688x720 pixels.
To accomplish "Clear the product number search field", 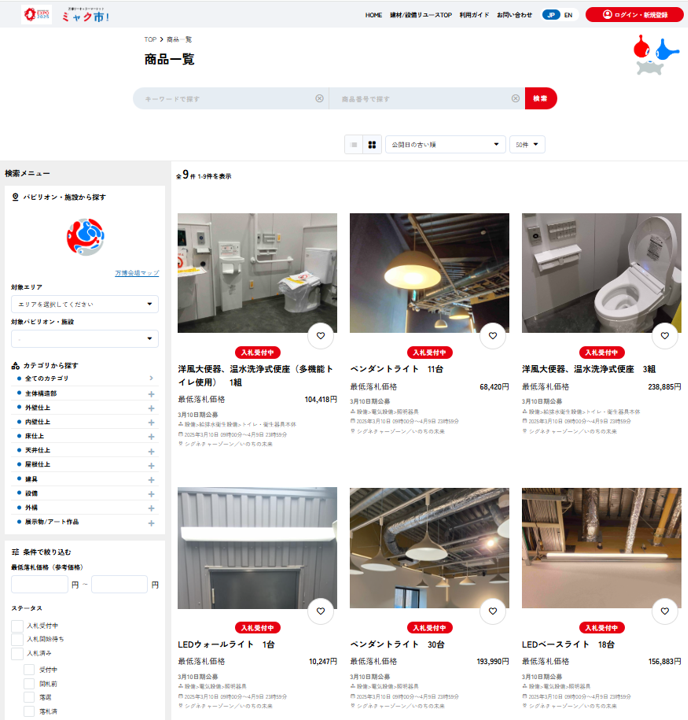I will coord(515,98).
